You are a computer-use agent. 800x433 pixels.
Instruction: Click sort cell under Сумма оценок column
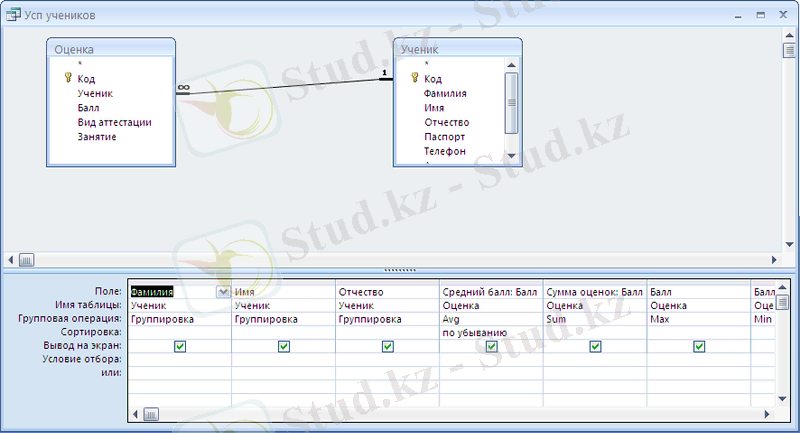595,333
